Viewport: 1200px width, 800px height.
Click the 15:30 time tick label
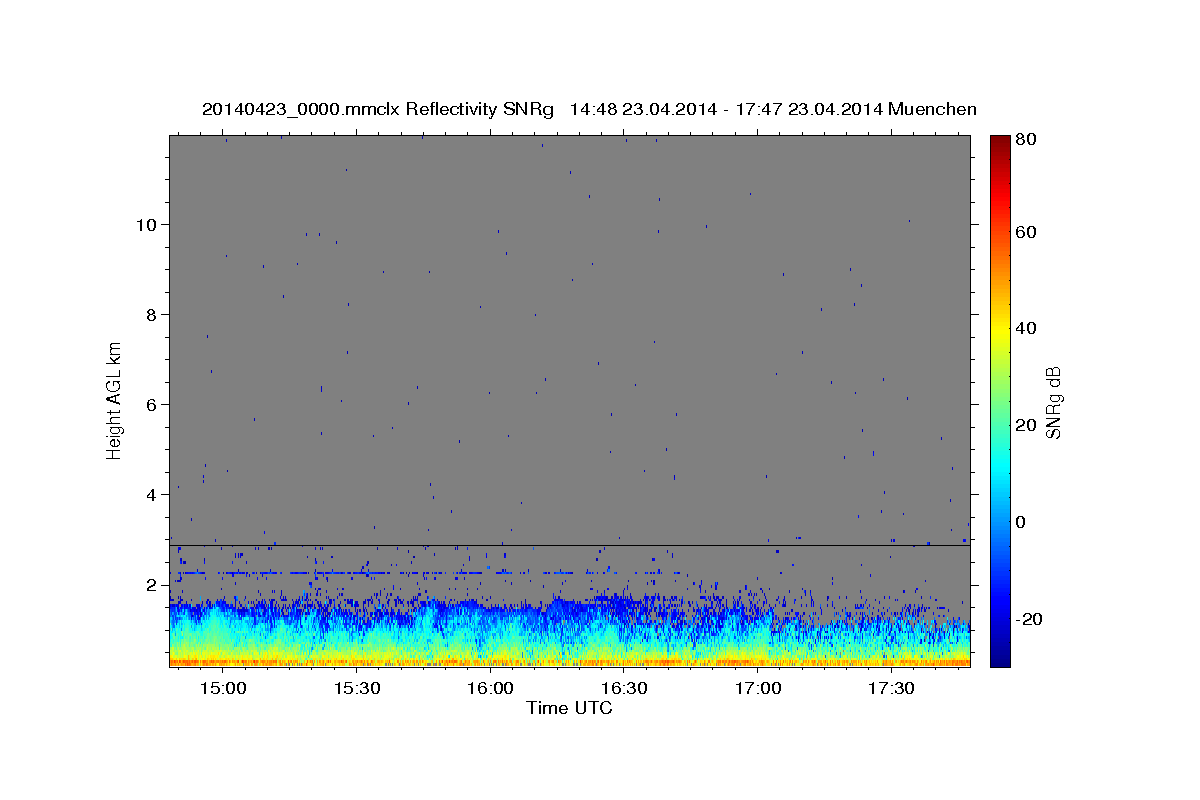point(357,689)
